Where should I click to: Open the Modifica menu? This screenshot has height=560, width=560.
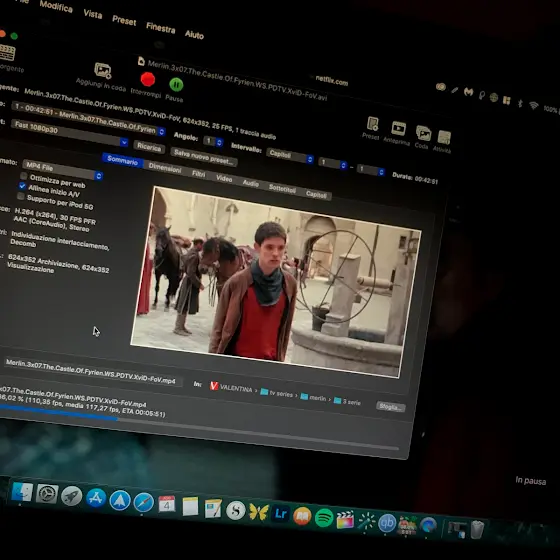(56, 6)
